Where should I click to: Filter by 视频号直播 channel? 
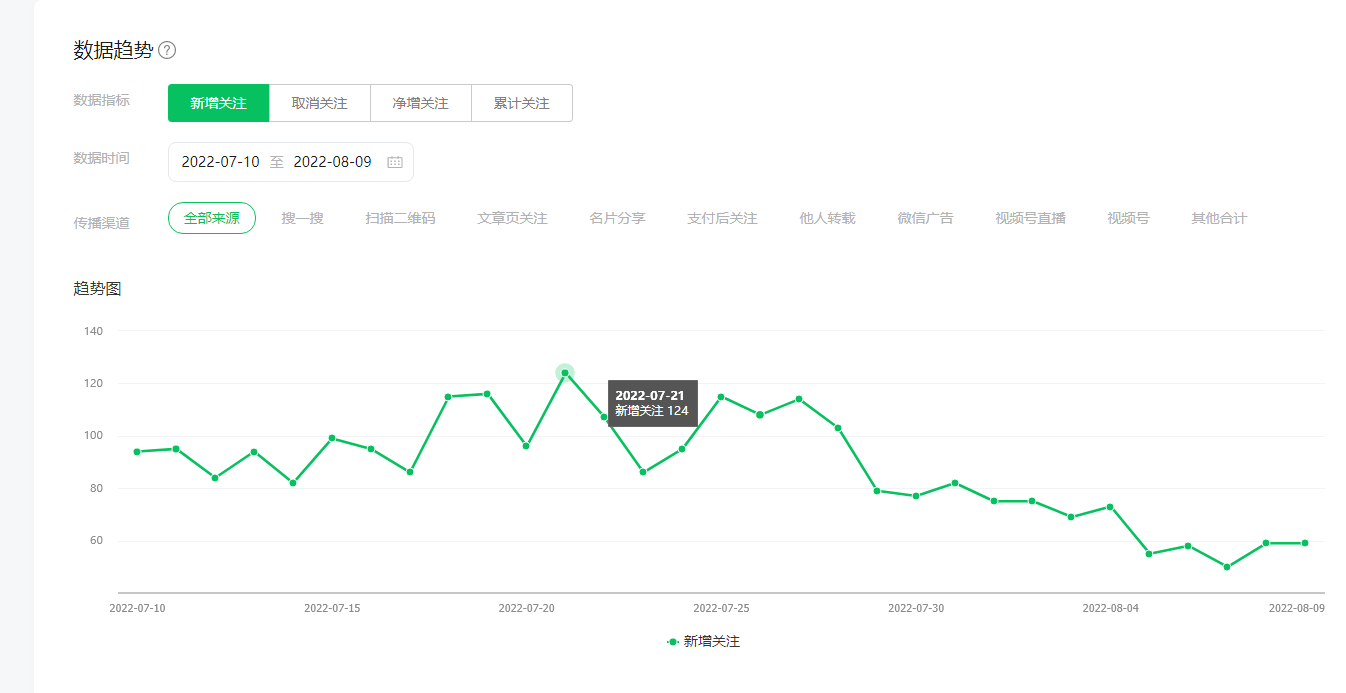click(x=1031, y=218)
